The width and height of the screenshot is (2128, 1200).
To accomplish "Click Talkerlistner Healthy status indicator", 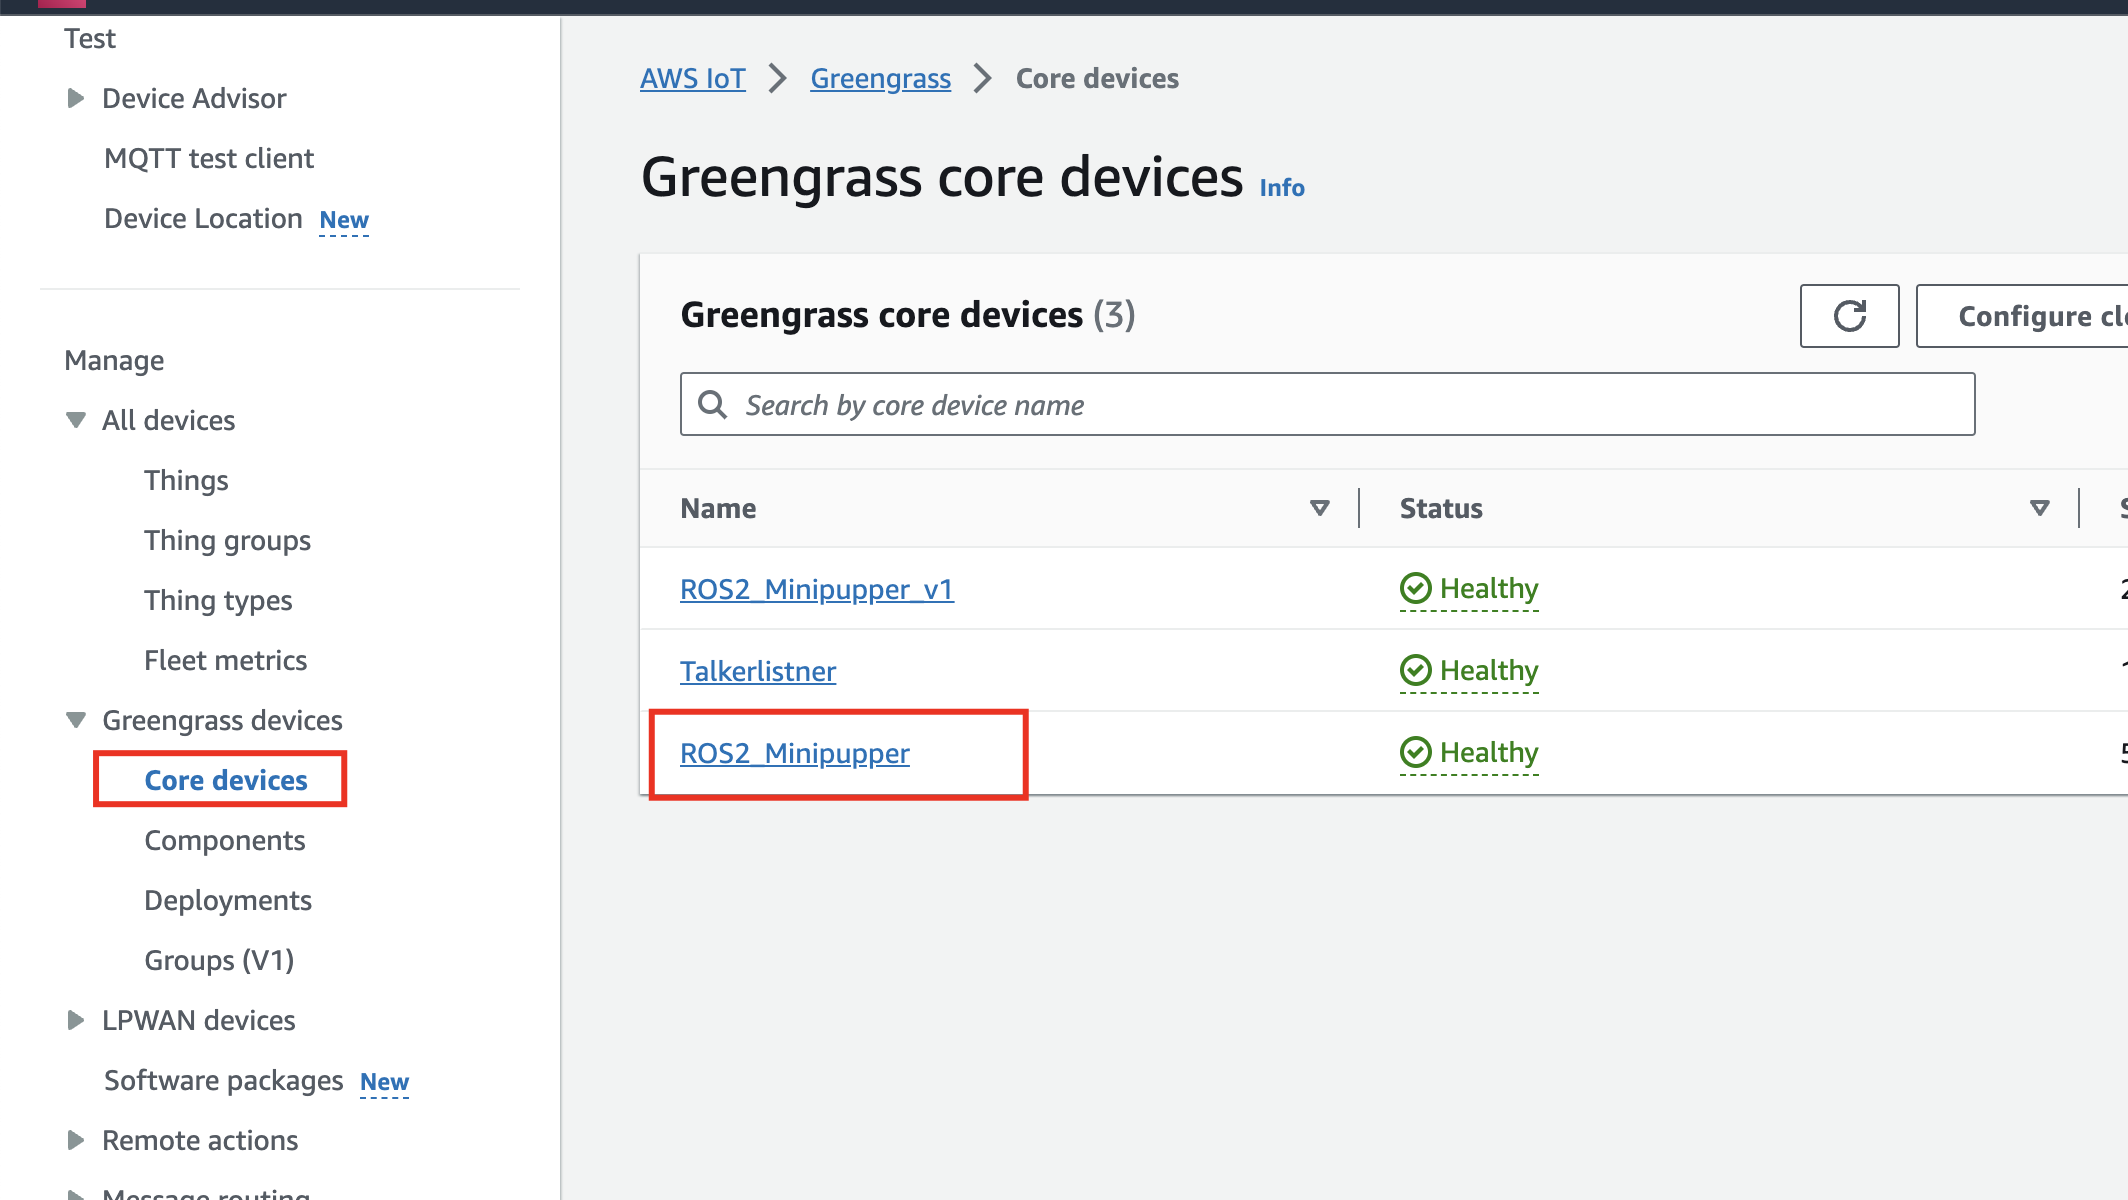I will coord(1468,671).
